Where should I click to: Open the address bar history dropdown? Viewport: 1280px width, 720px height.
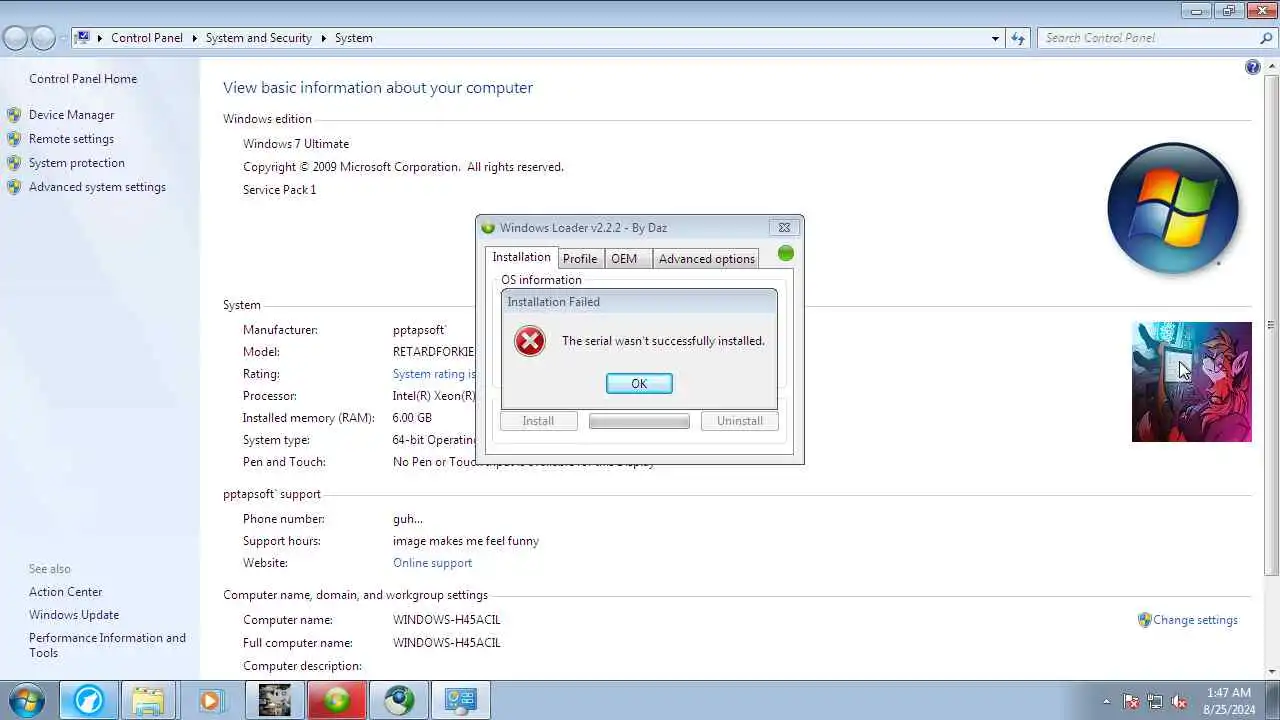point(995,38)
